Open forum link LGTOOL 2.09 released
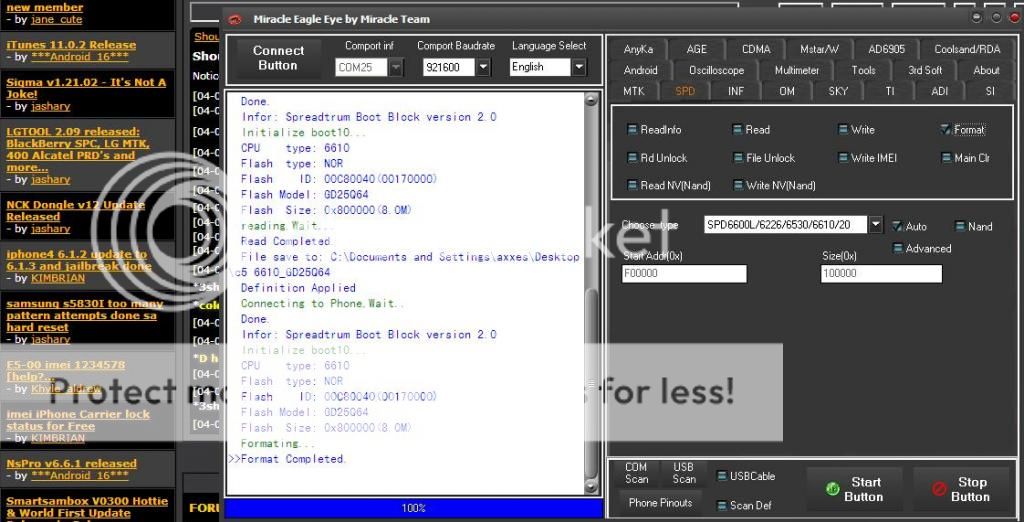The width and height of the screenshot is (1024, 522). (78, 150)
